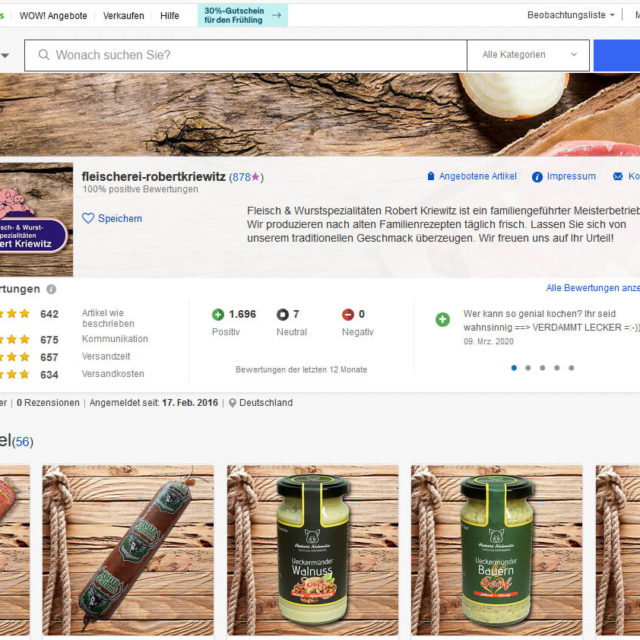Click the envelope contact icon
640x640 pixels.
(618, 176)
